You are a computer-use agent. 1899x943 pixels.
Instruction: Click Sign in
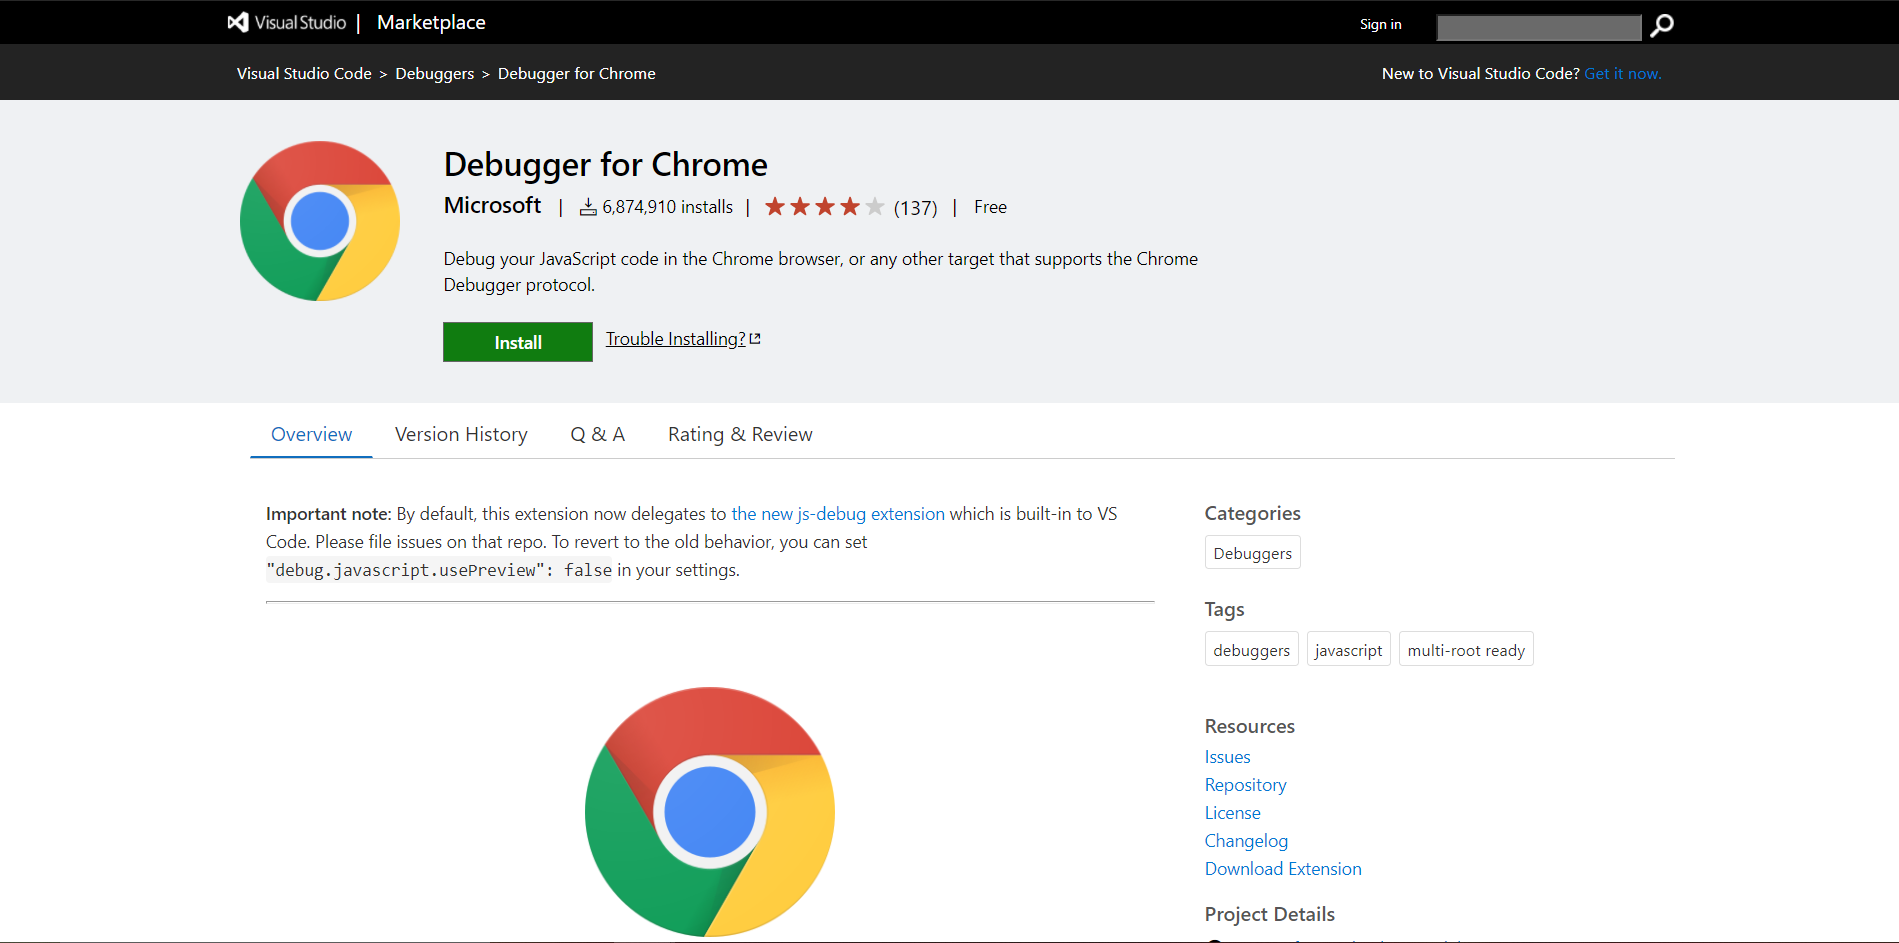pos(1380,24)
